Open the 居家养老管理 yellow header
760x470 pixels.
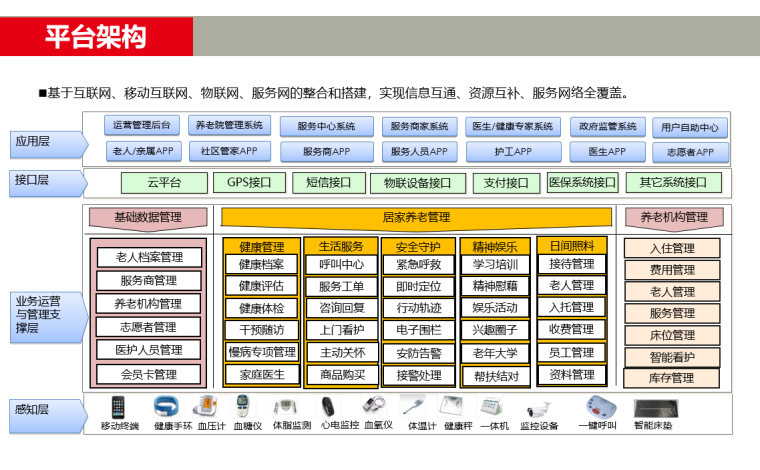[x=416, y=217]
